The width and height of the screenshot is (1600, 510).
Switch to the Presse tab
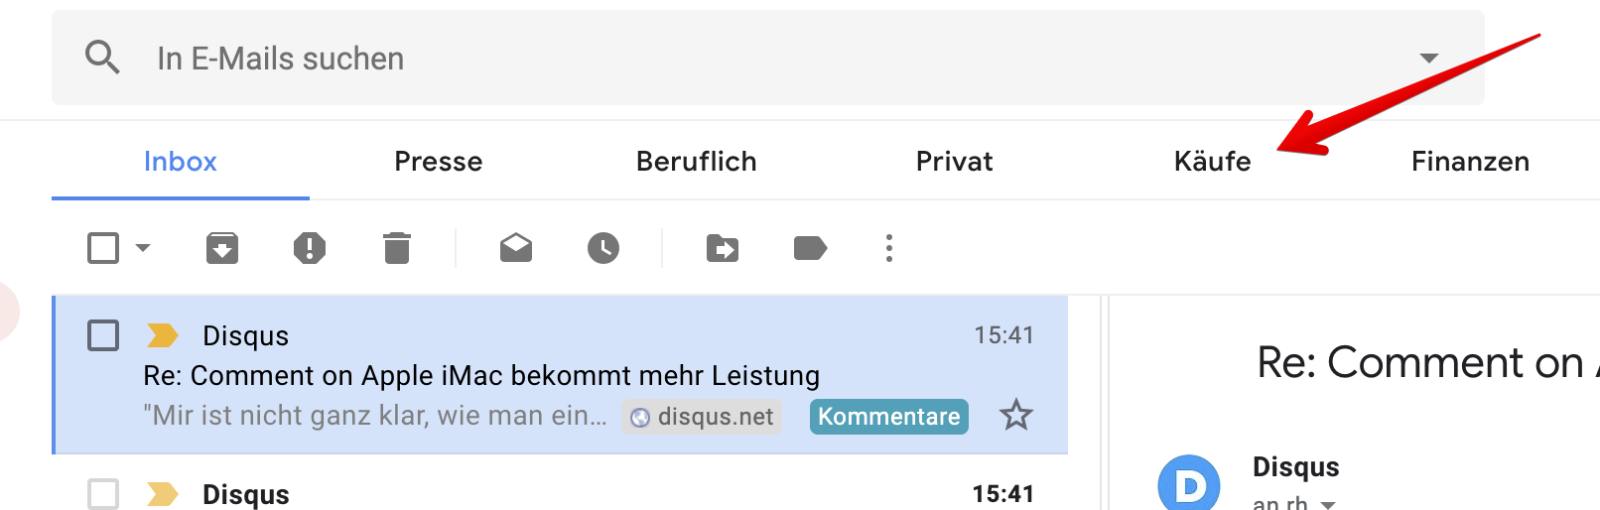click(x=438, y=162)
